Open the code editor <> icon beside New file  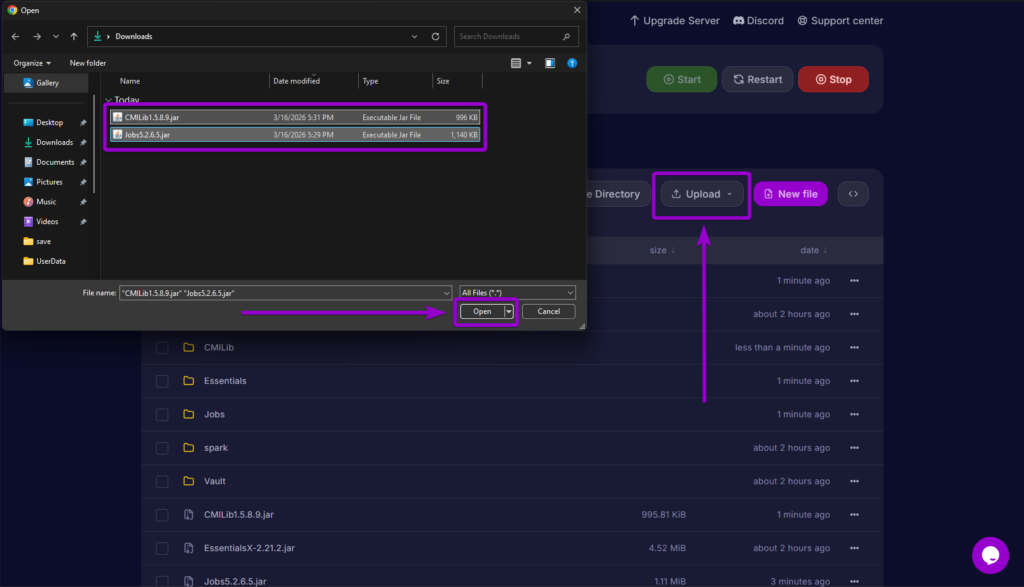coord(852,193)
